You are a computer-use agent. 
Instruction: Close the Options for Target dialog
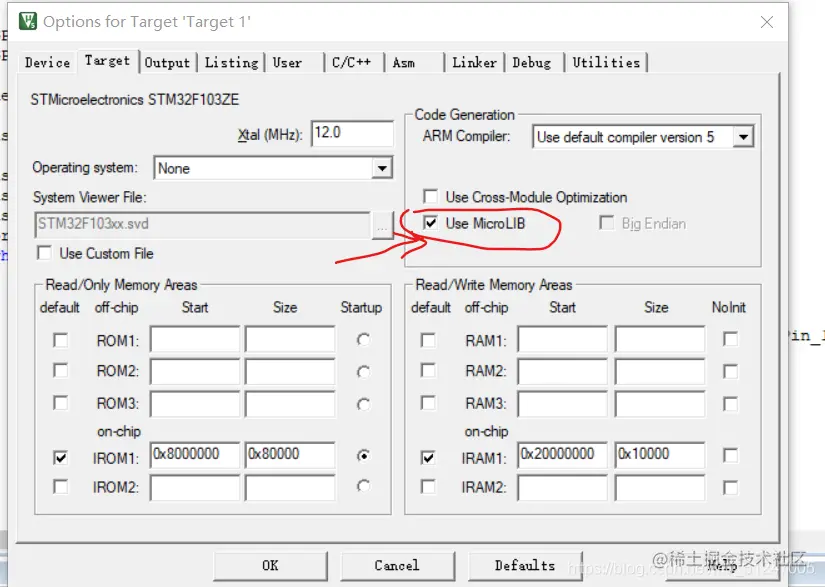pyautogui.click(x=767, y=22)
